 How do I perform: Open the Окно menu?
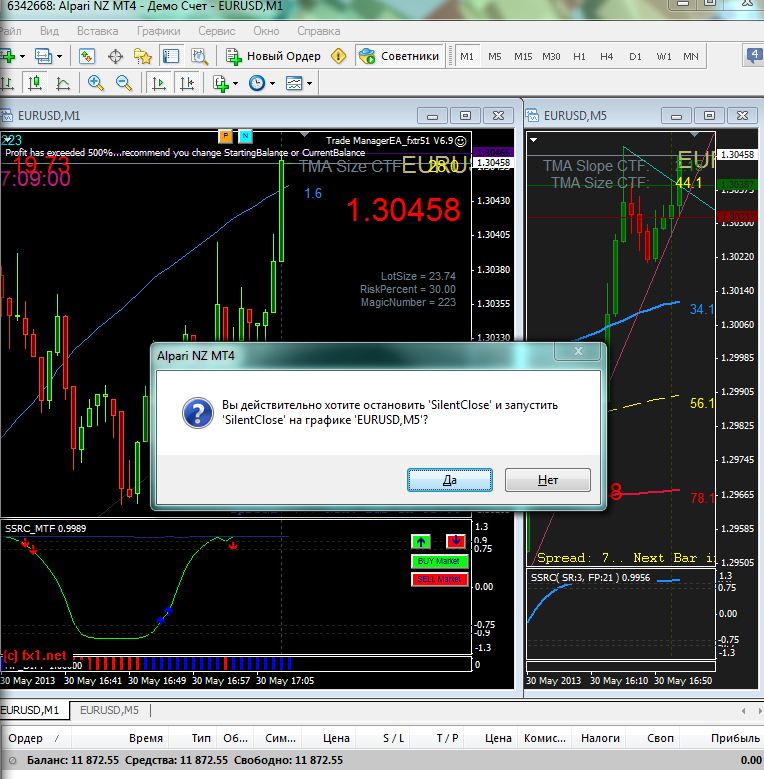pyautogui.click(x=266, y=31)
